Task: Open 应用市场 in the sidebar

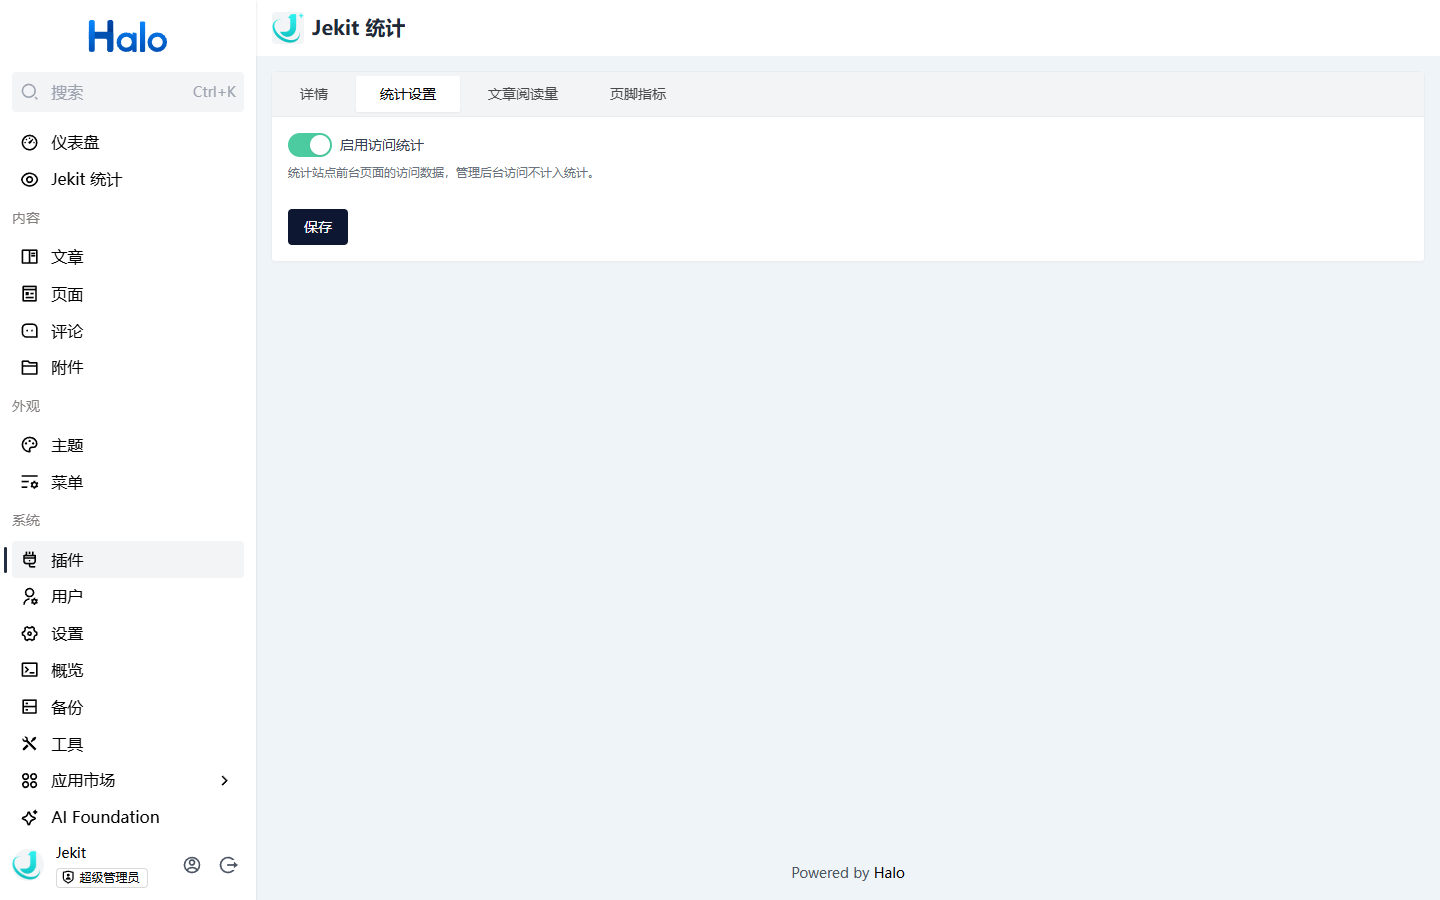Action: tap(128, 781)
